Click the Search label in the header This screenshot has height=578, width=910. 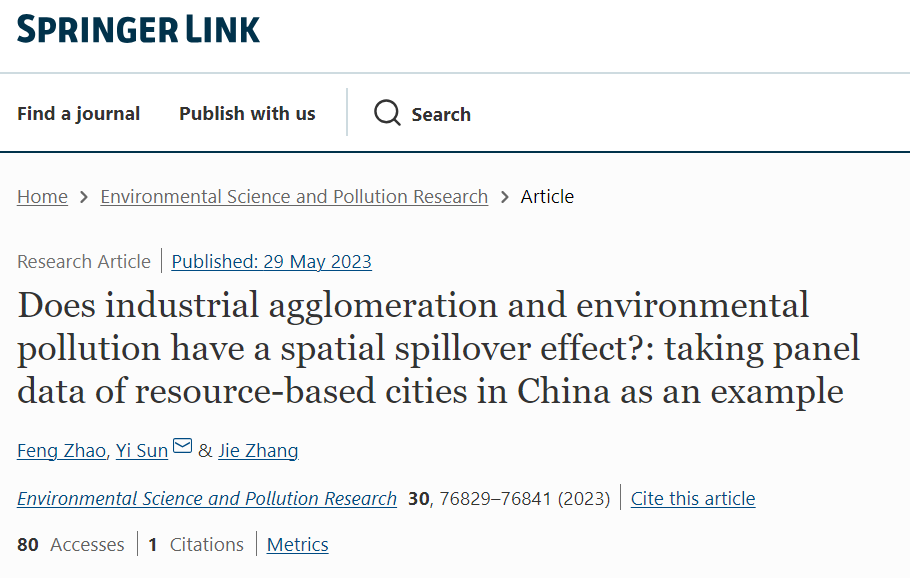(x=441, y=114)
